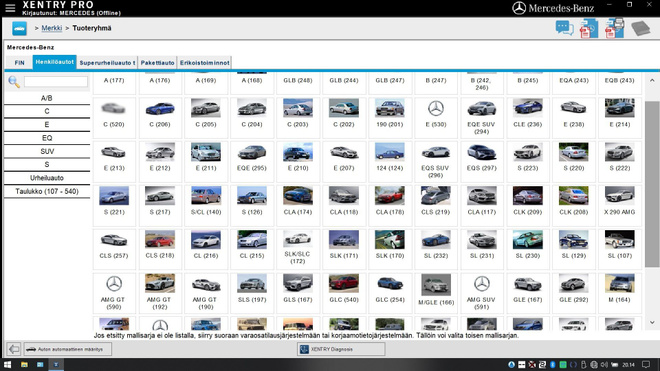Click the blue vehicle home icon
Viewport: 660px width, 371px height.
[19, 28]
